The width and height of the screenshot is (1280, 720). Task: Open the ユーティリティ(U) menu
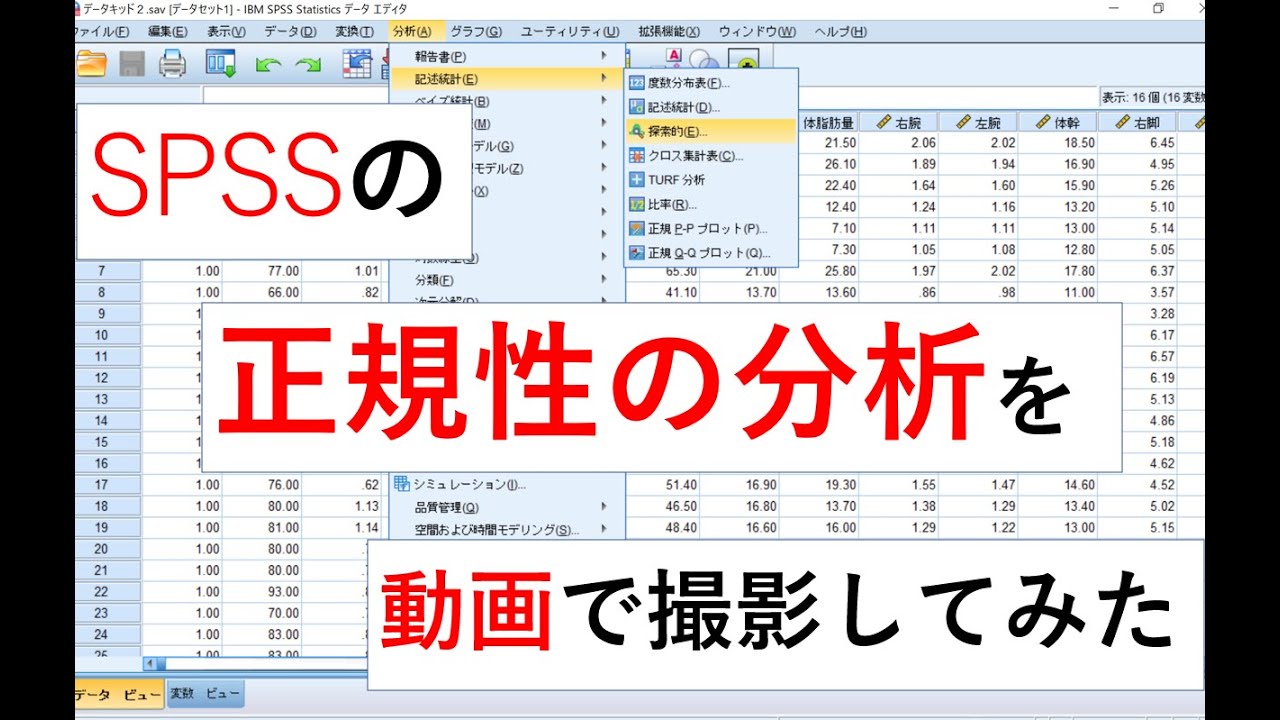(570, 32)
